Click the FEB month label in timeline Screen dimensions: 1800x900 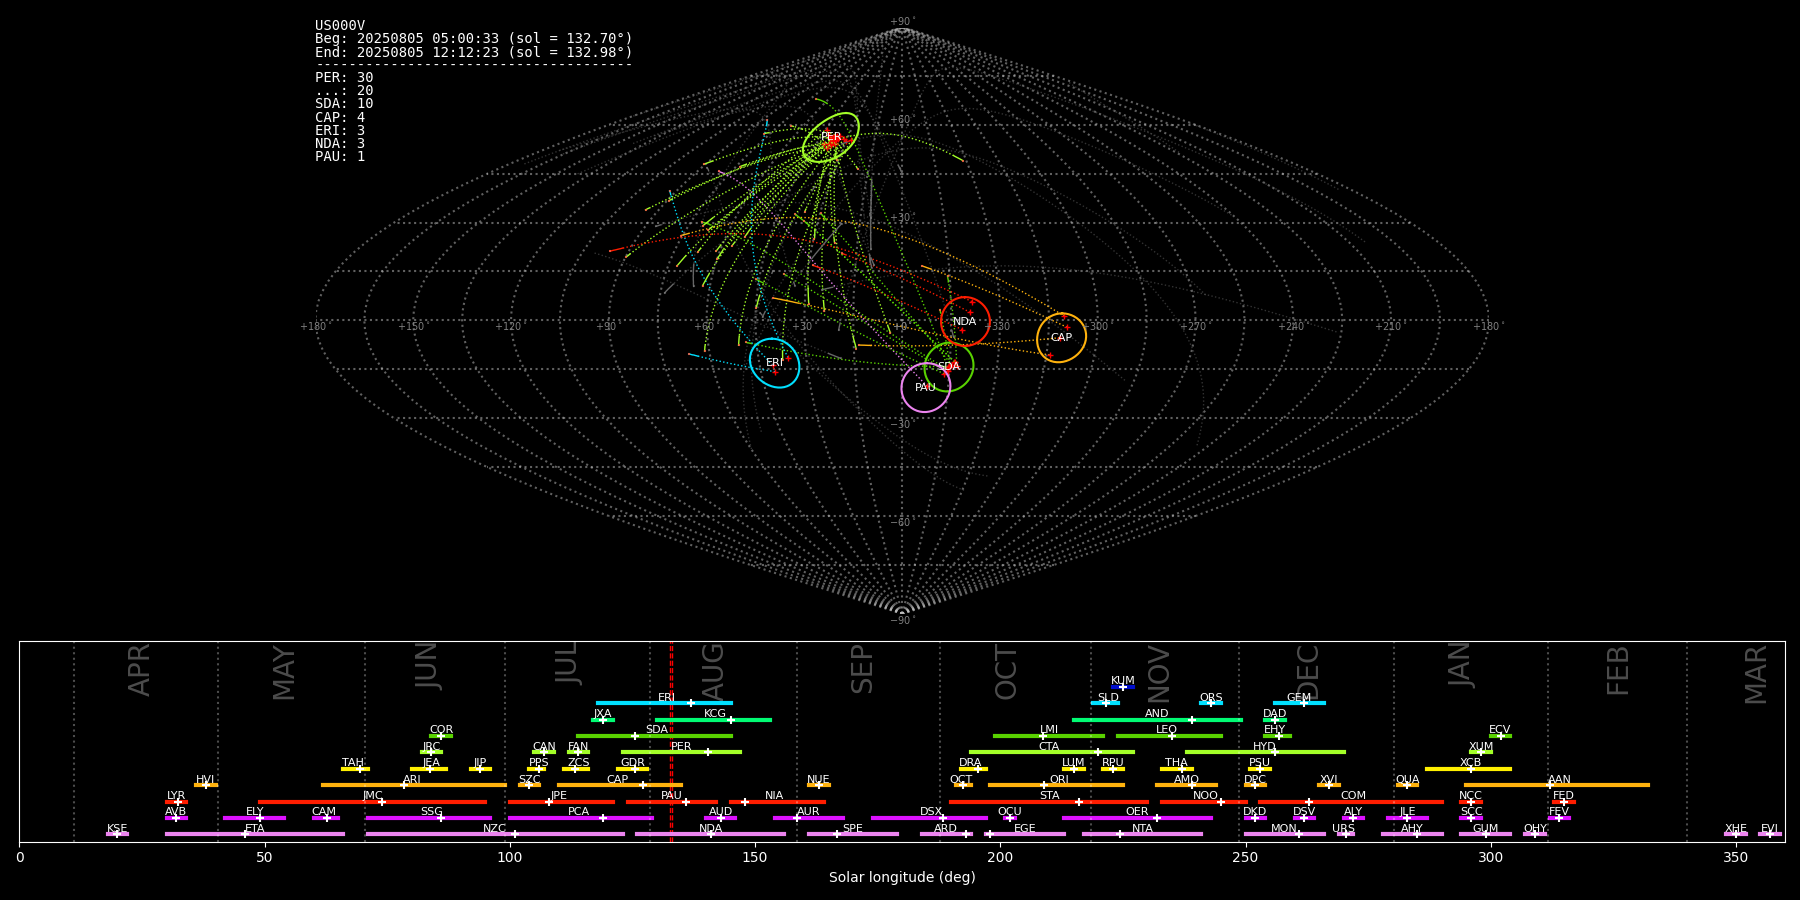point(1618,671)
